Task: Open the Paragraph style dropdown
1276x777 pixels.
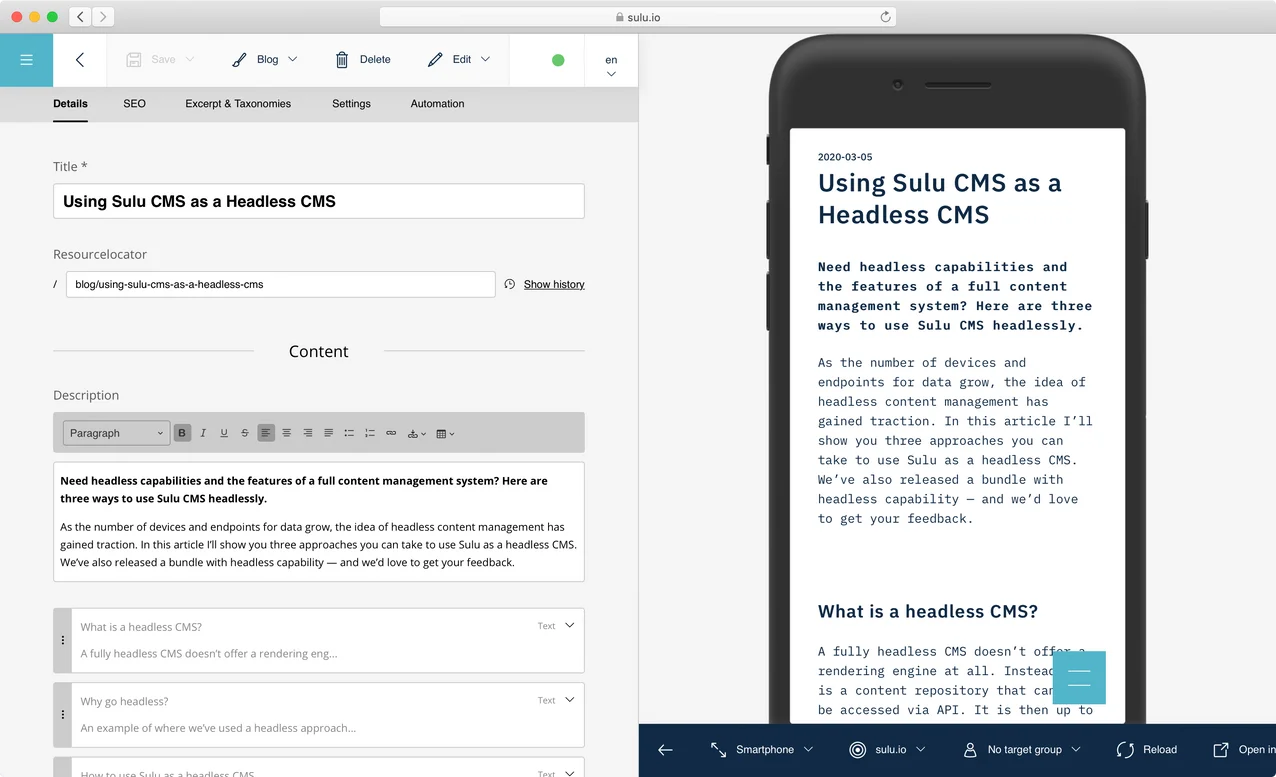Action: pos(115,432)
